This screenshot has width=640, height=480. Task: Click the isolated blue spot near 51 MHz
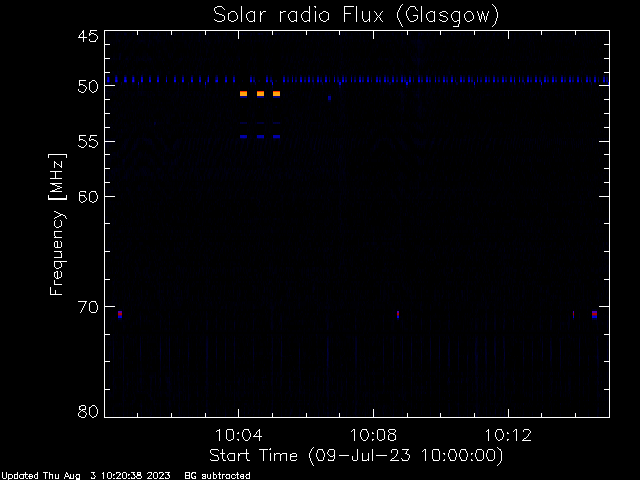click(329, 98)
